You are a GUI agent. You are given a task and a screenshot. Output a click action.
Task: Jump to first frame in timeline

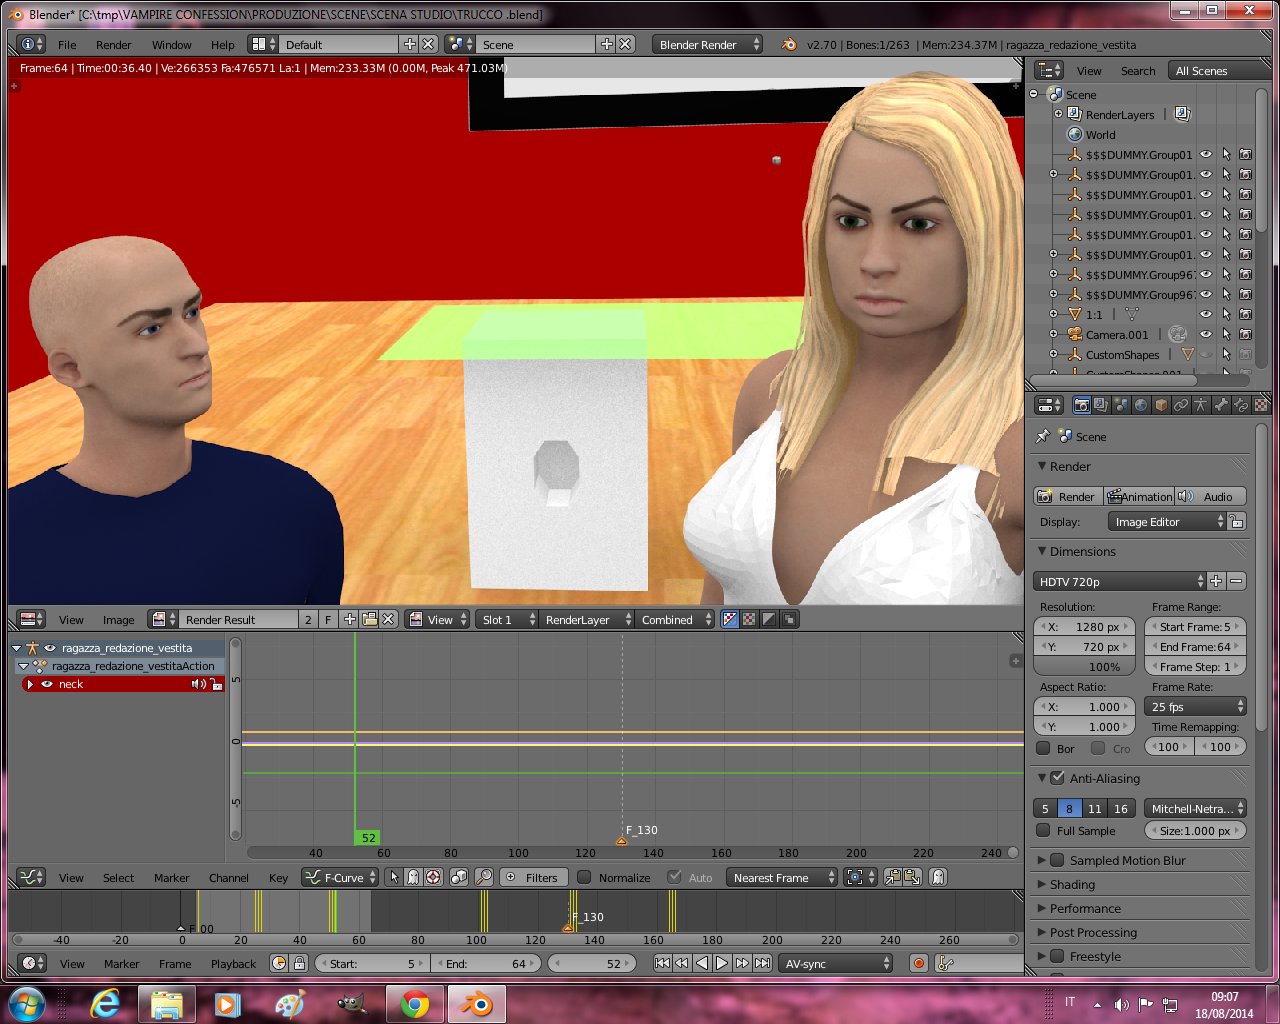coord(662,963)
